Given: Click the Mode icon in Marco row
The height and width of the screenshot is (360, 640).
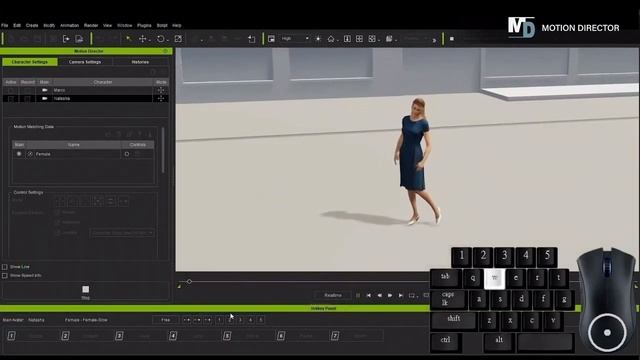Looking at the screenshot, I should pos(161,90).
